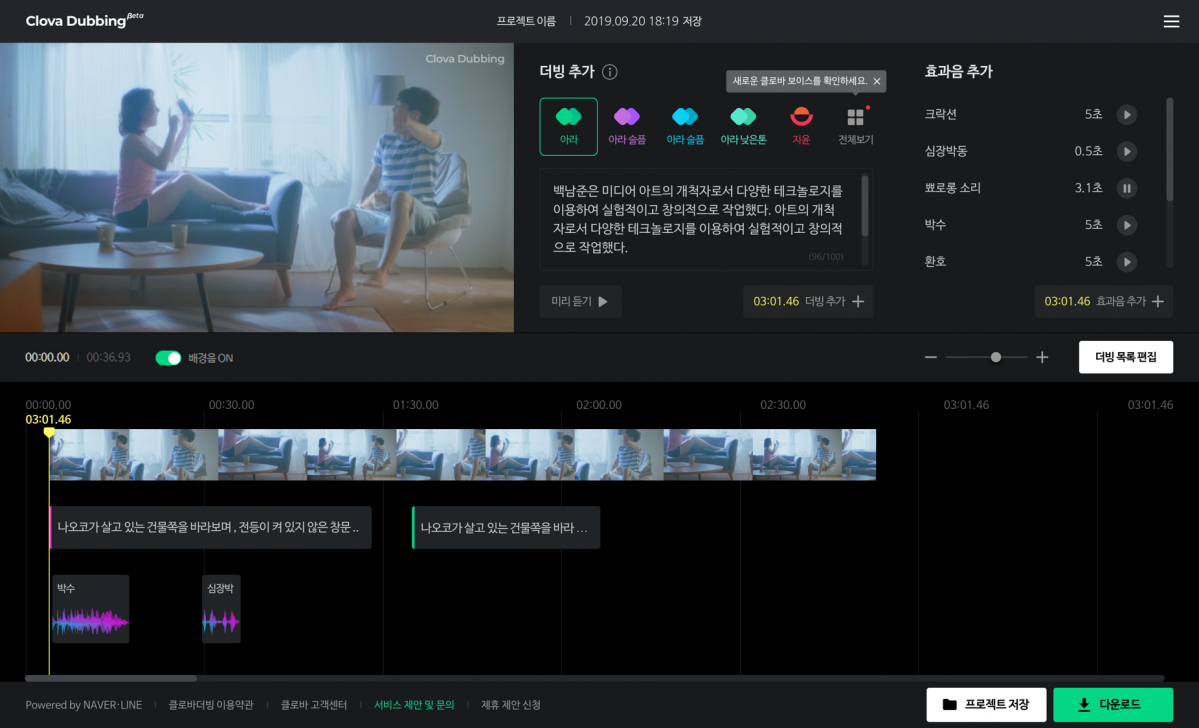This screenshot has width=1199, height=728.
Task: Click the info icon beside 더빙 추가
Action: click(x=610, y=72)
